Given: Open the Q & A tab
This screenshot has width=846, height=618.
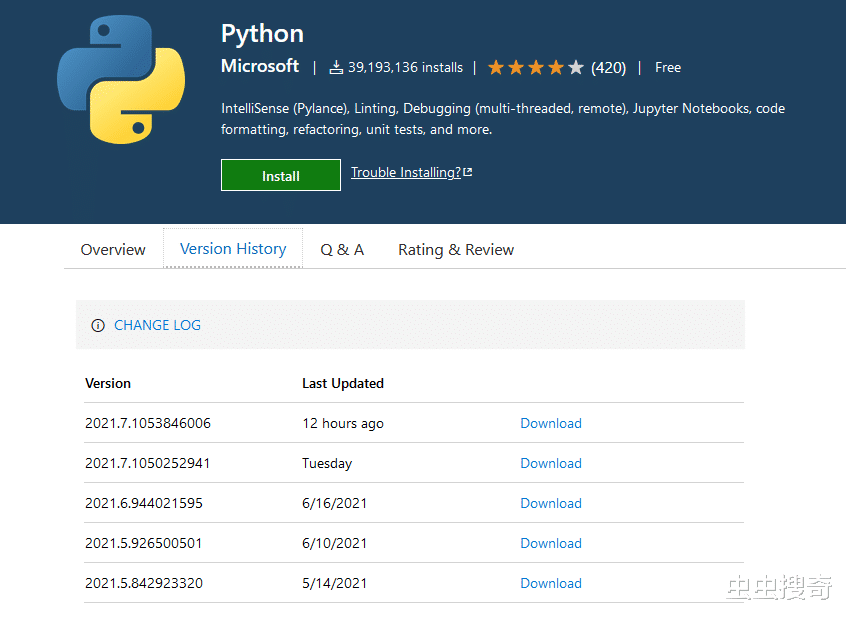Looking at the screenshot, I should pyautogui.click(x=342, y=249).
